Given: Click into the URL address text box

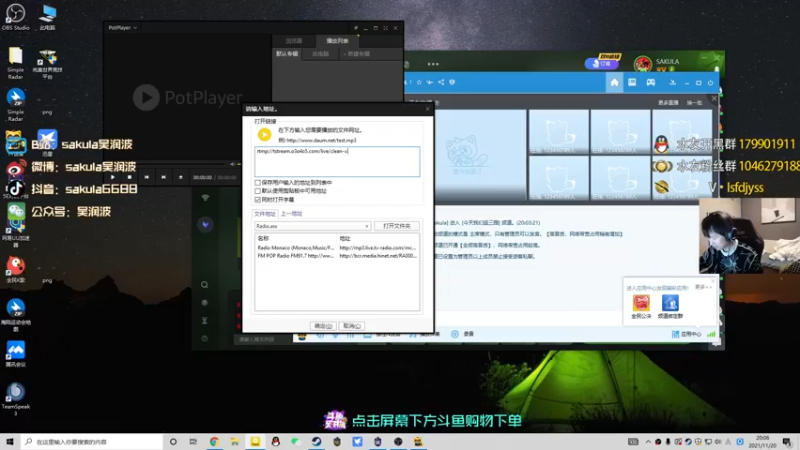Looking at the screenshot, I should point(337,161).
